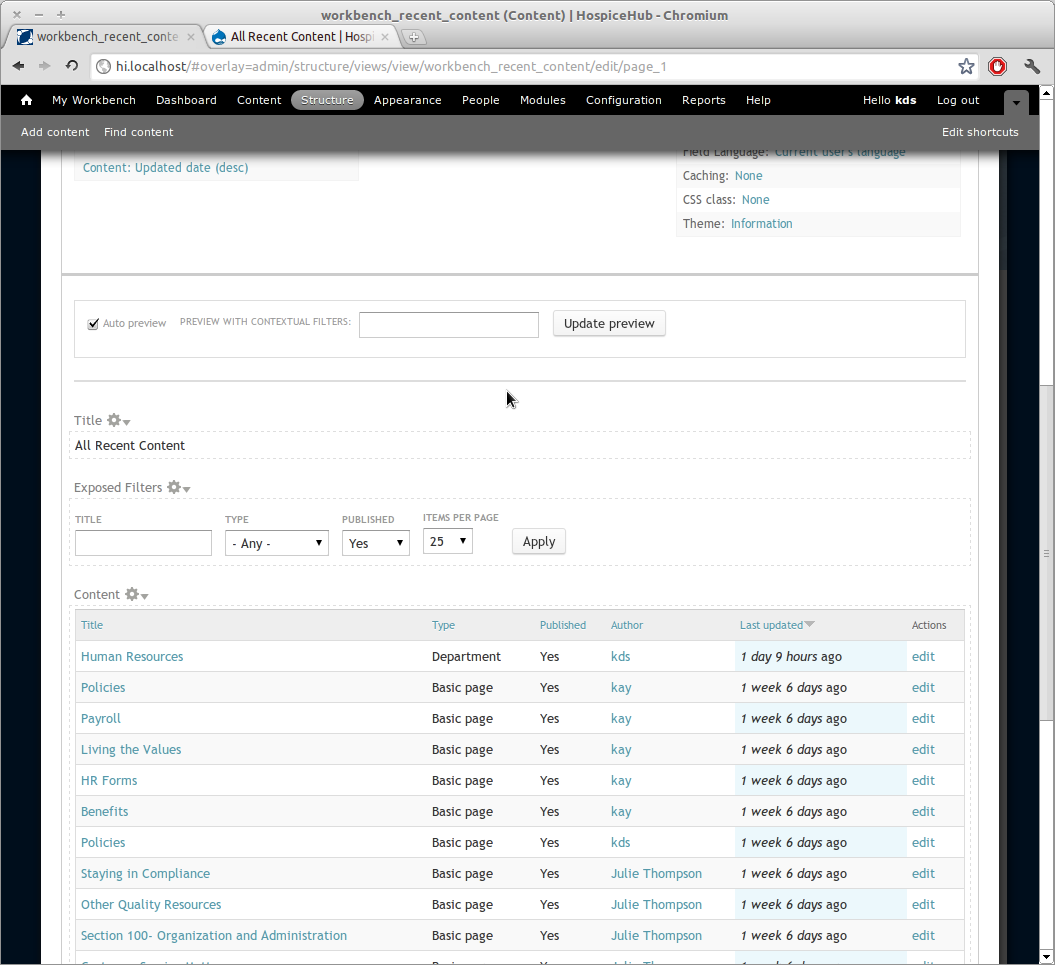
Task: Click Edit shortcuts link
Action: click(980, 133)
